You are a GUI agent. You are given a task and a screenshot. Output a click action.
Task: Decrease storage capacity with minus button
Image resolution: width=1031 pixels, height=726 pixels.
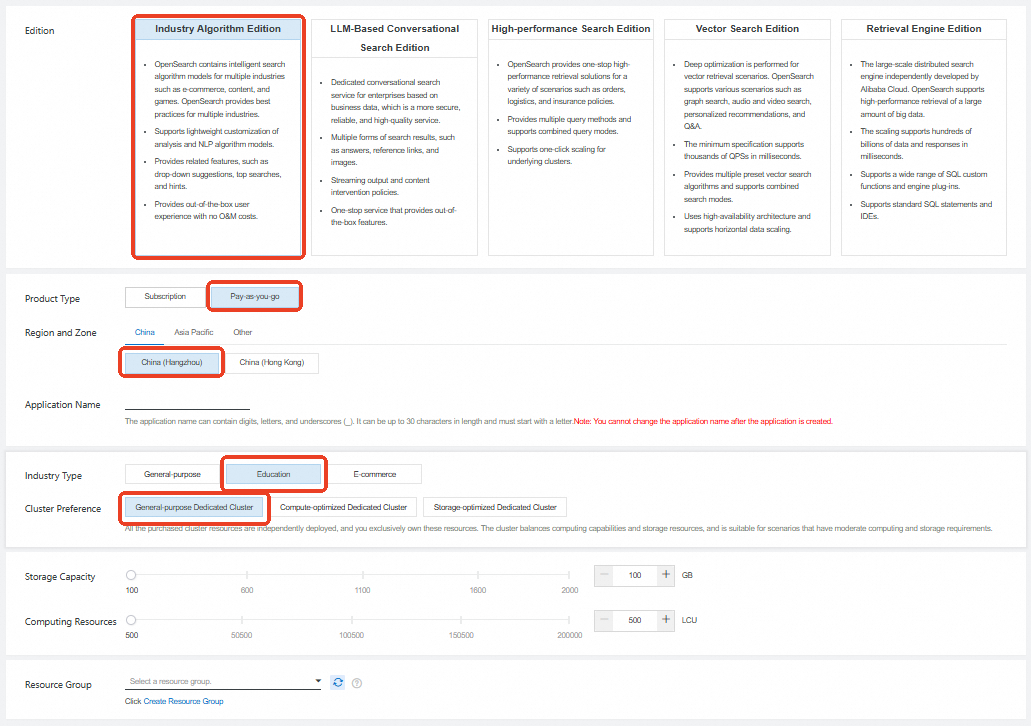tap(604, 575)
